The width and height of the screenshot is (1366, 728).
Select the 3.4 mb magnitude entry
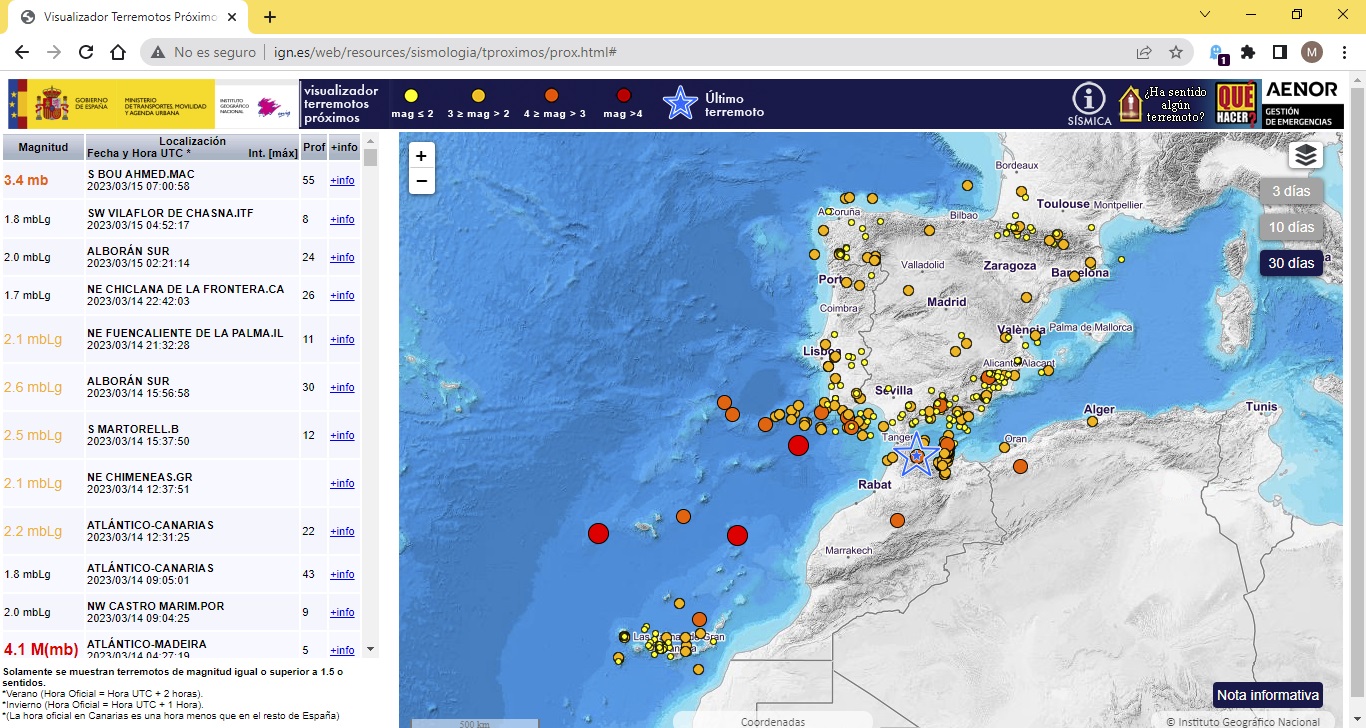coord(25,180)
